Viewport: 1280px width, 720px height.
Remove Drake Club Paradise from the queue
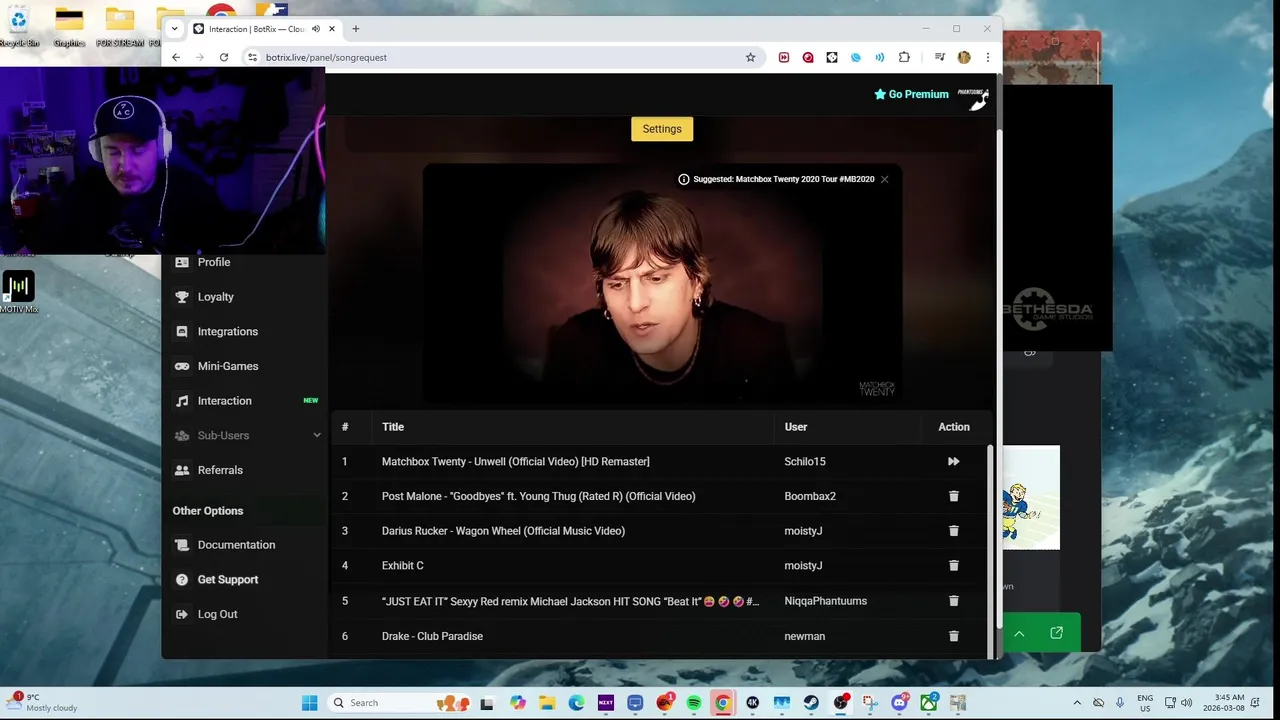click(953, 636)
